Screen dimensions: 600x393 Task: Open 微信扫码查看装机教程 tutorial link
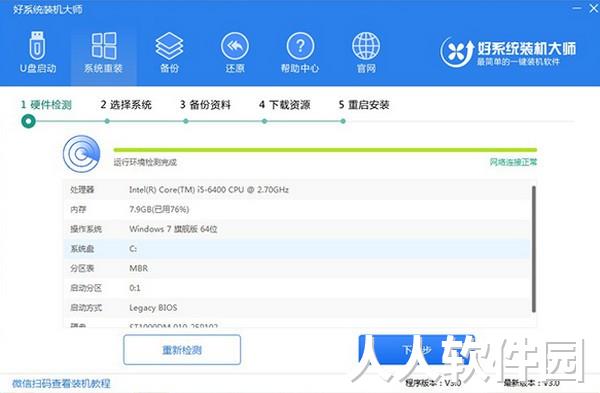click(61, 383)
